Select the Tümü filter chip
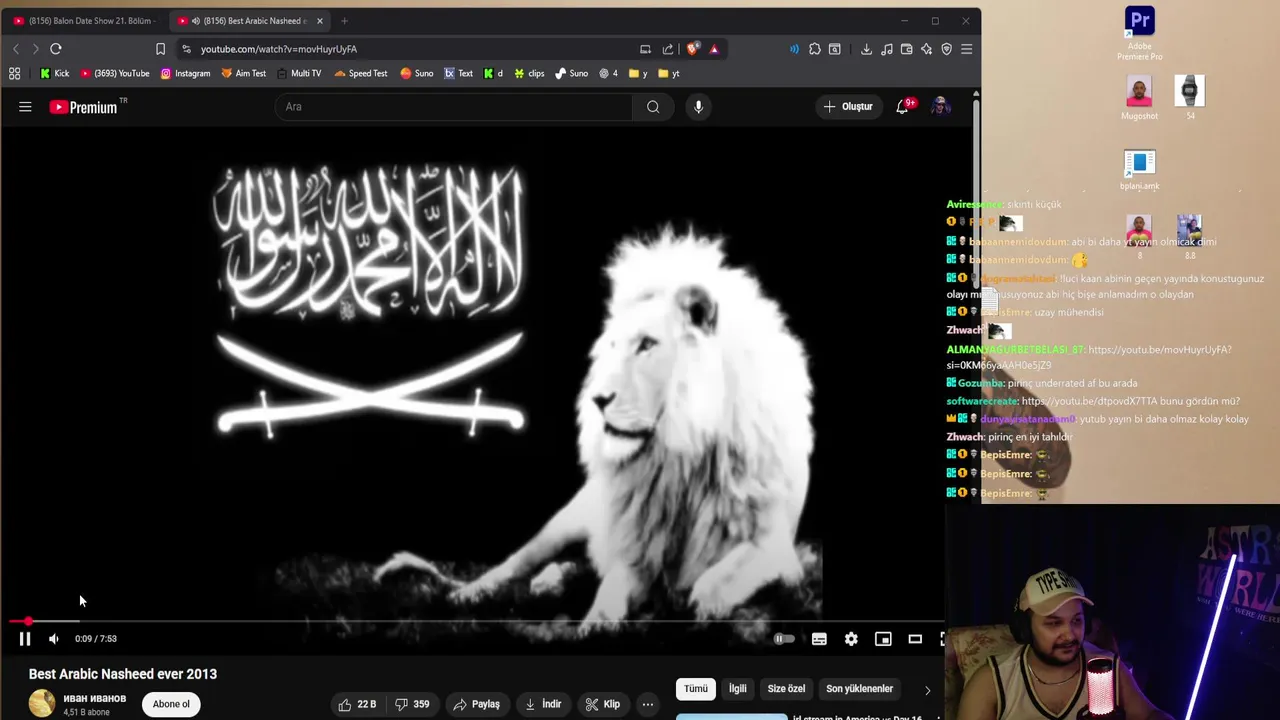This screenshot has height=720, width=1280. [x=696, y=689]
